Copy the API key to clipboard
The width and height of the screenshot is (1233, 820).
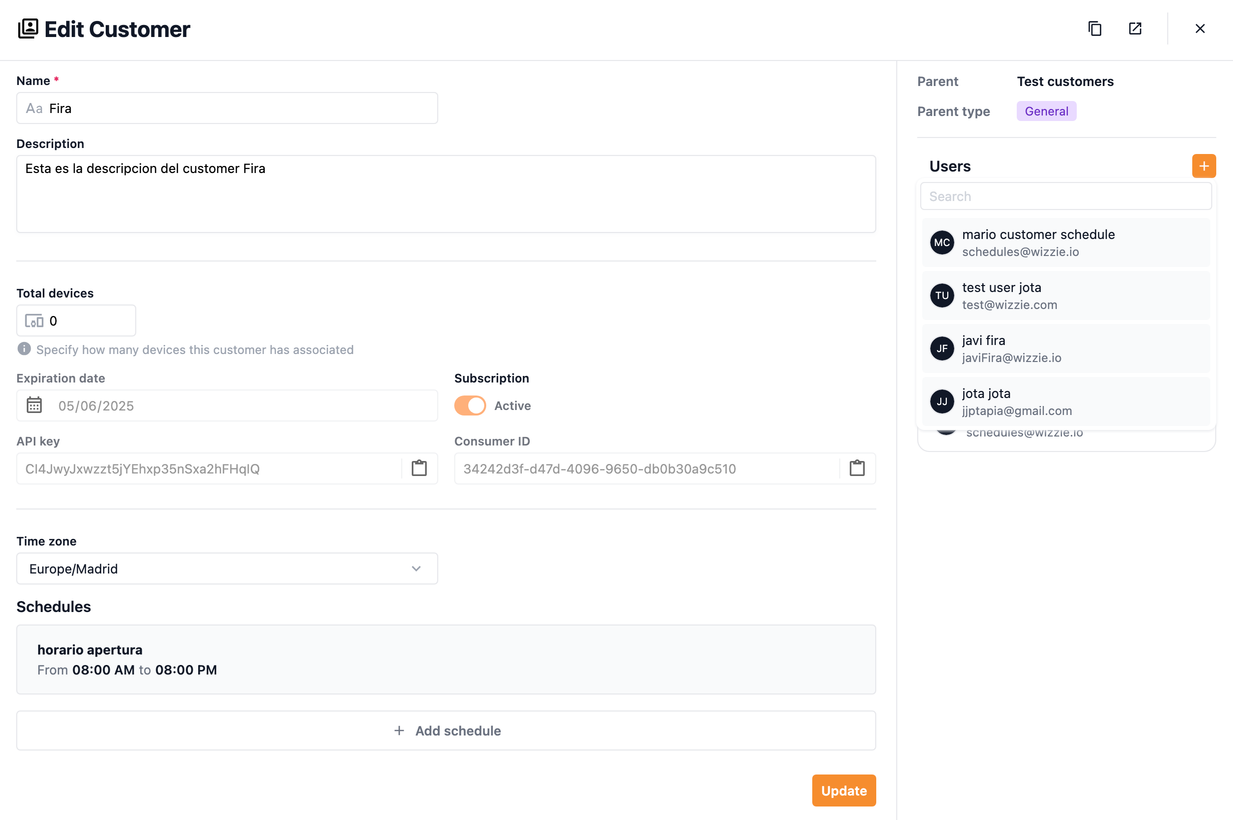click(x=419, y=469)
